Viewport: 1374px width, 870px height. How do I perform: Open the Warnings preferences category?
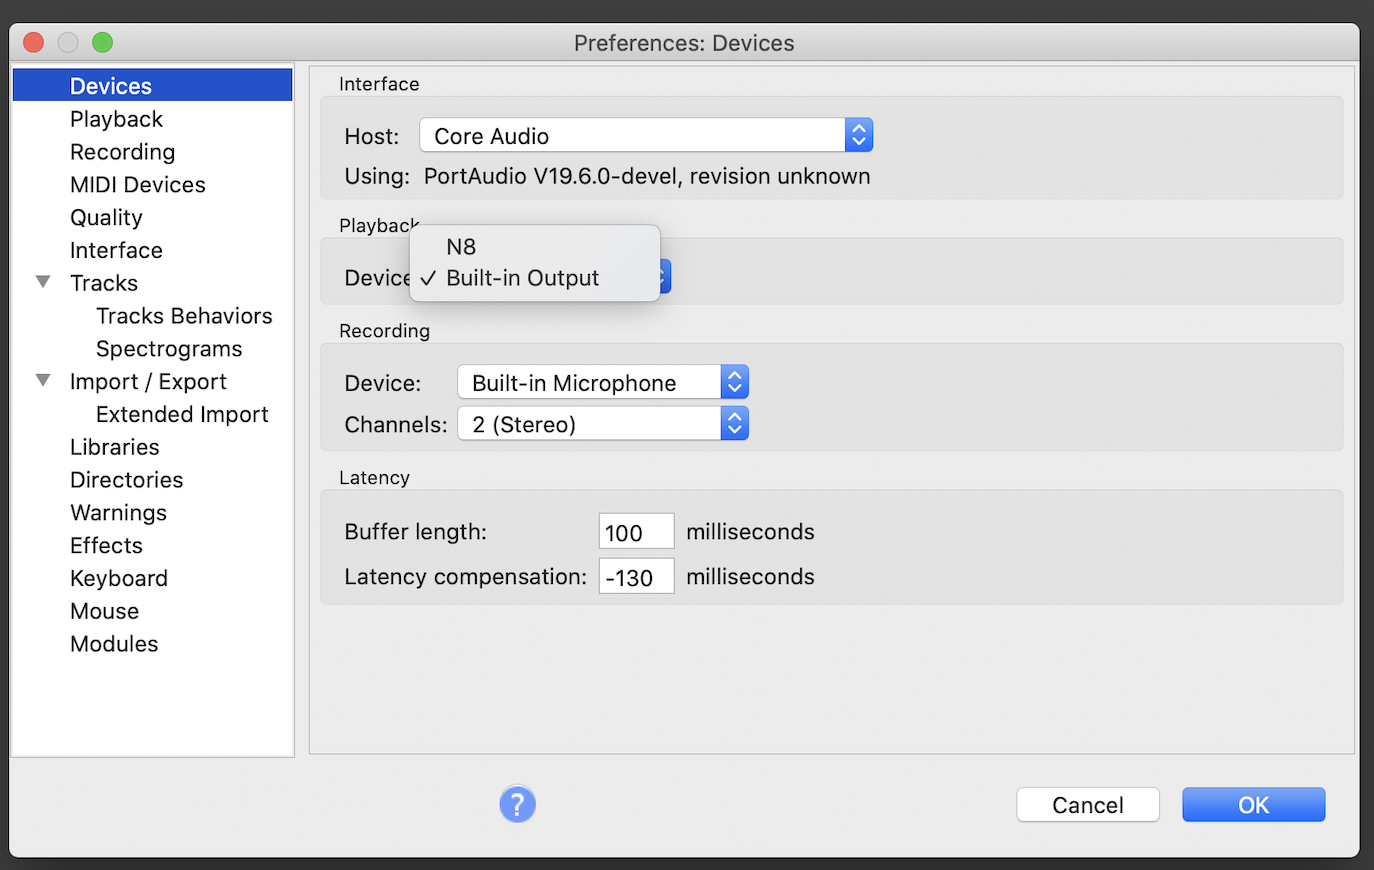(118, 513)
